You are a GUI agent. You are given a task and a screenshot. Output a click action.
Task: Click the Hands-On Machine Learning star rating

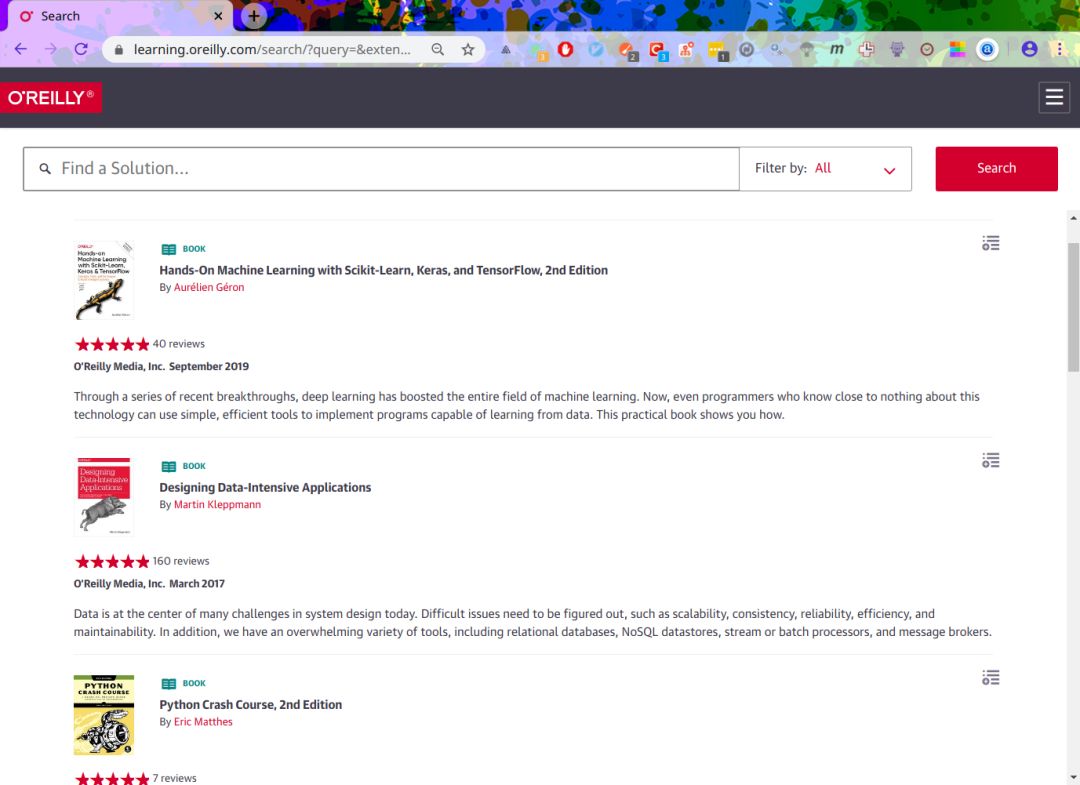pyautogui.click(x=112, y=344)
